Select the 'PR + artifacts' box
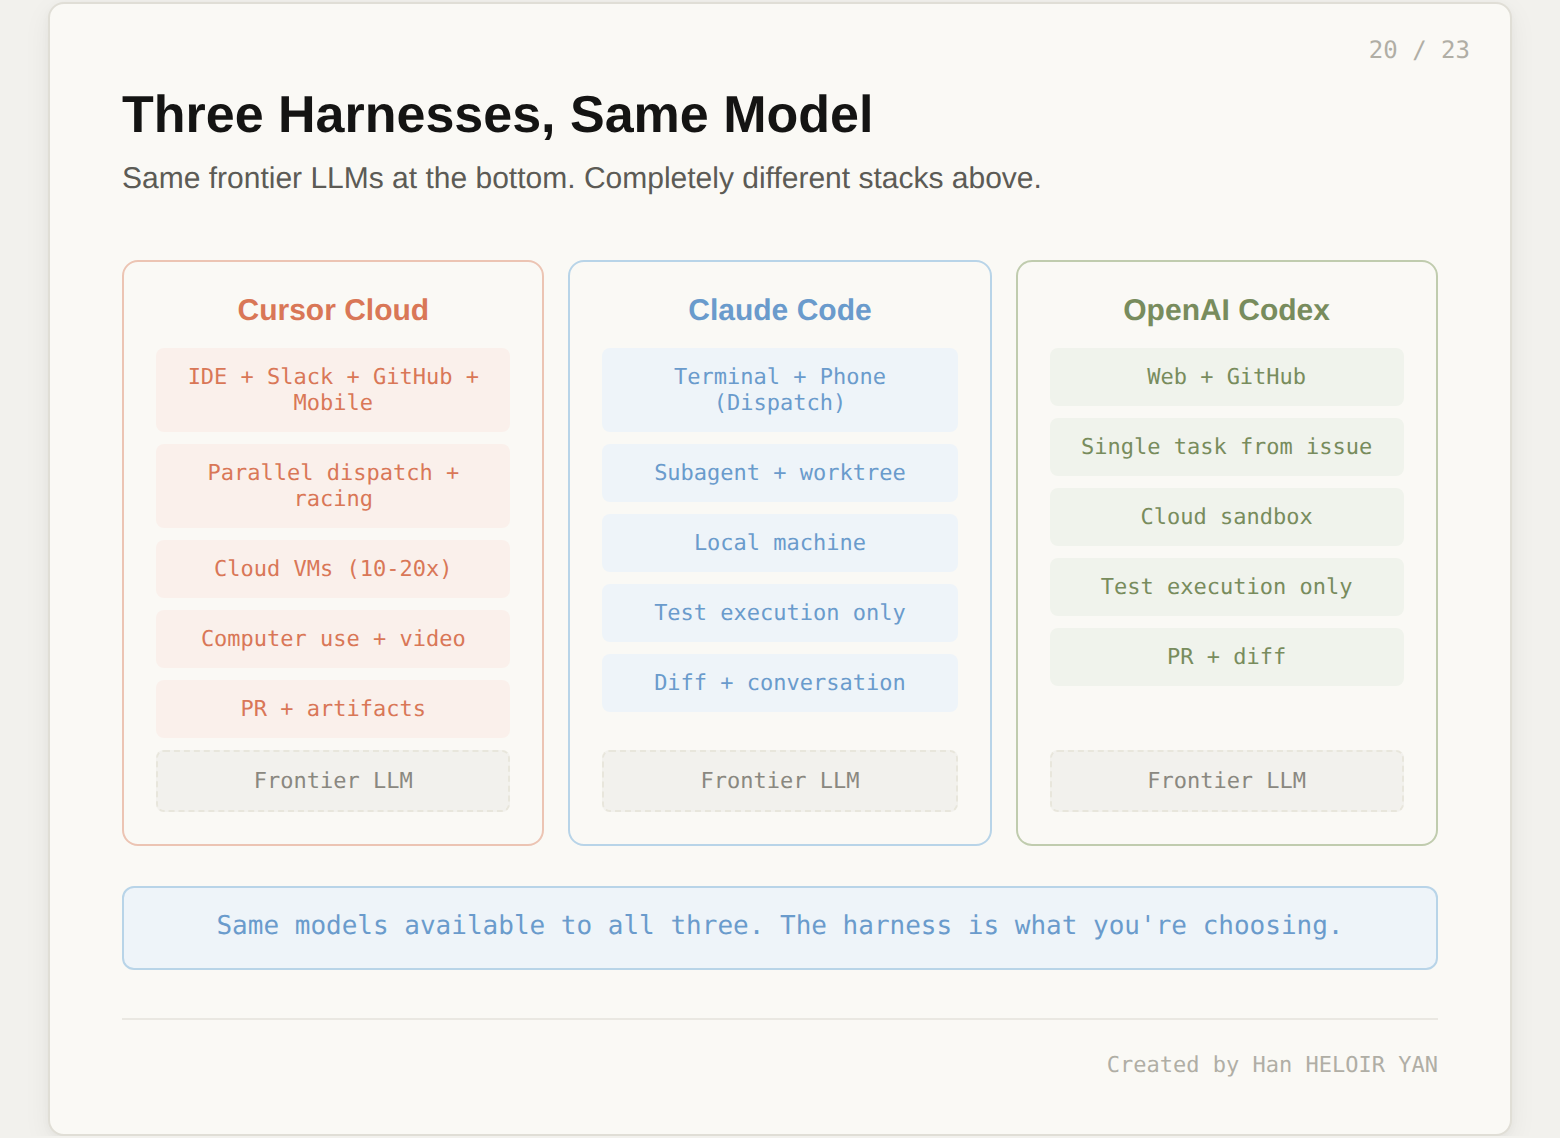Screen dimensions: 1560x1138 (x=332, y=708)
